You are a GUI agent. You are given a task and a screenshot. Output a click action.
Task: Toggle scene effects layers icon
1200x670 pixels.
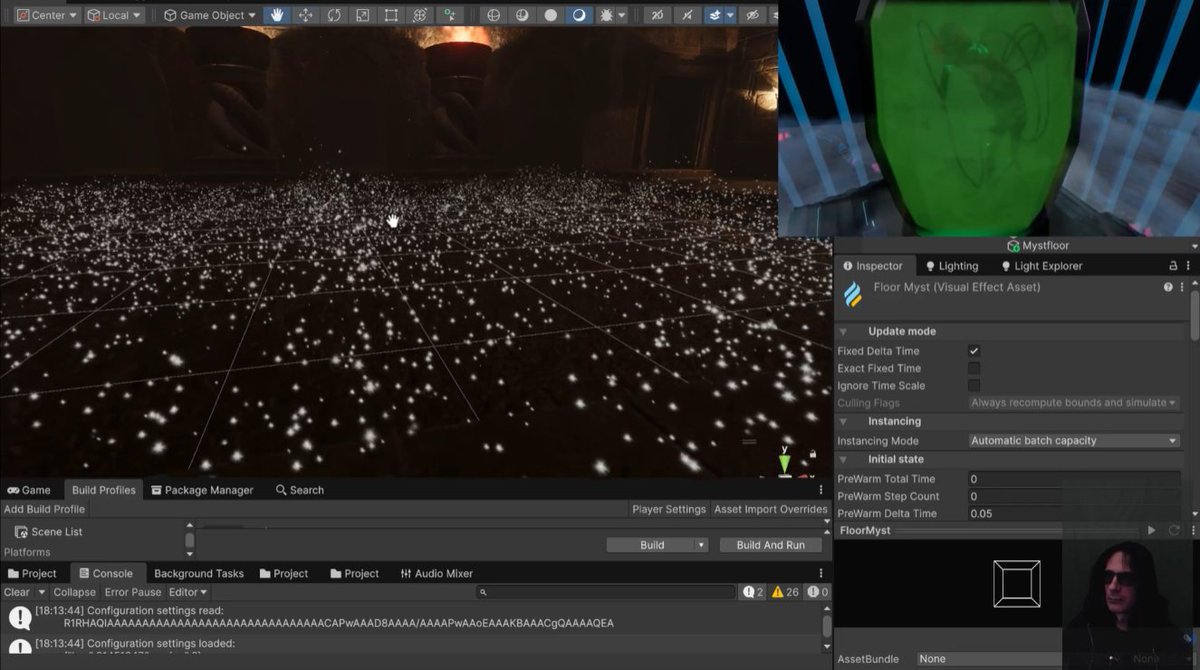coord(714,15)
